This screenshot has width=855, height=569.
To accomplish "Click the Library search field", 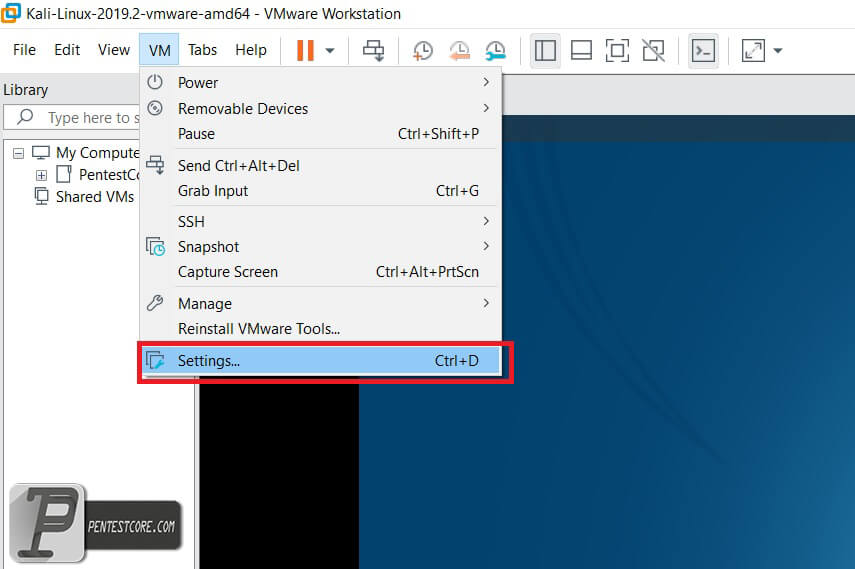I will tap(73, 117).
